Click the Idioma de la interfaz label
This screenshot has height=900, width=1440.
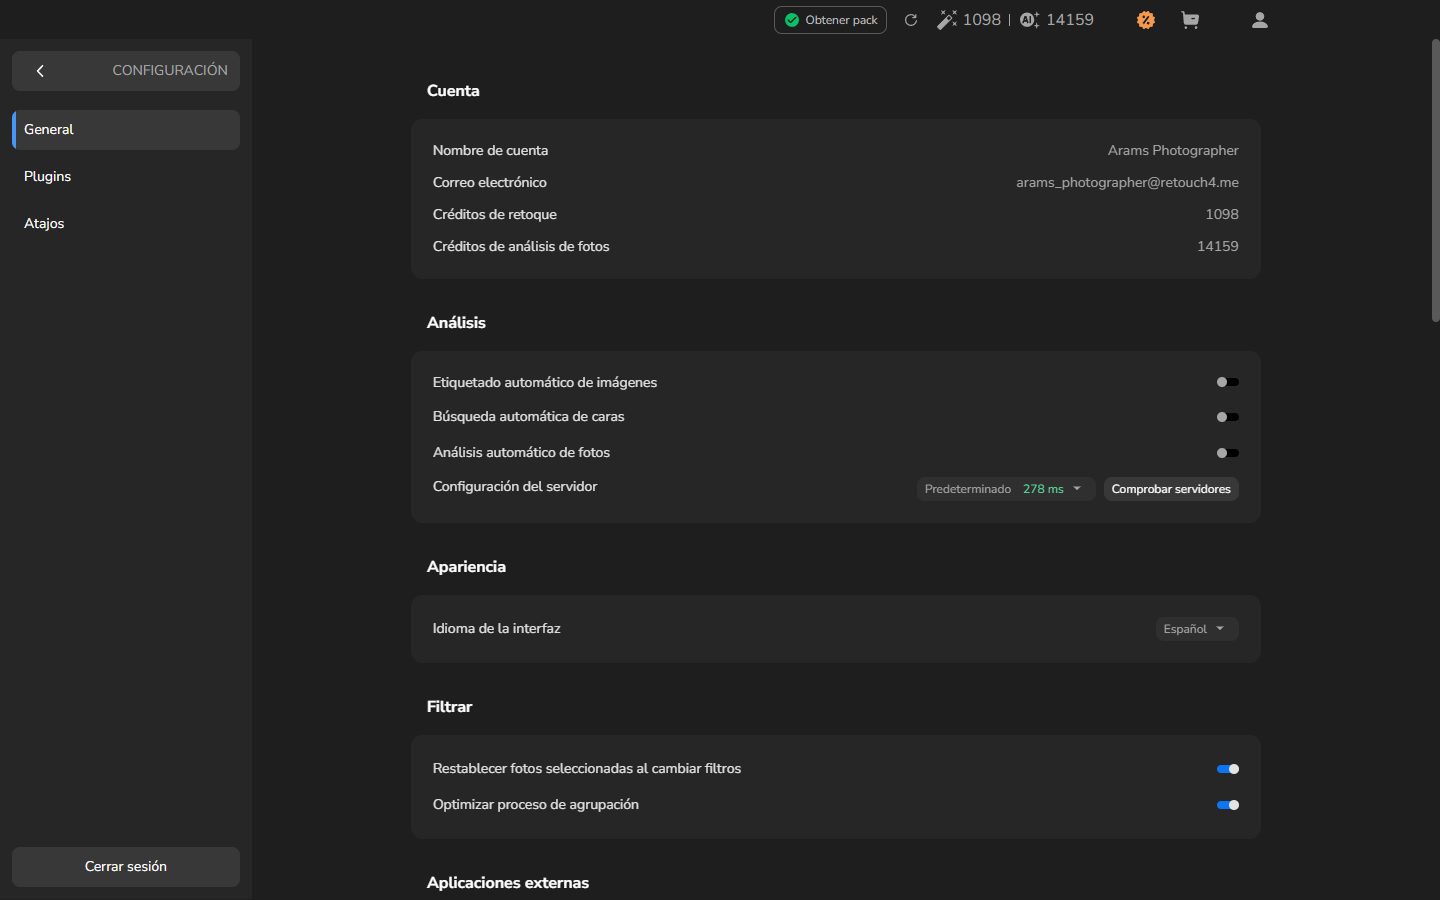pos(496,628)
